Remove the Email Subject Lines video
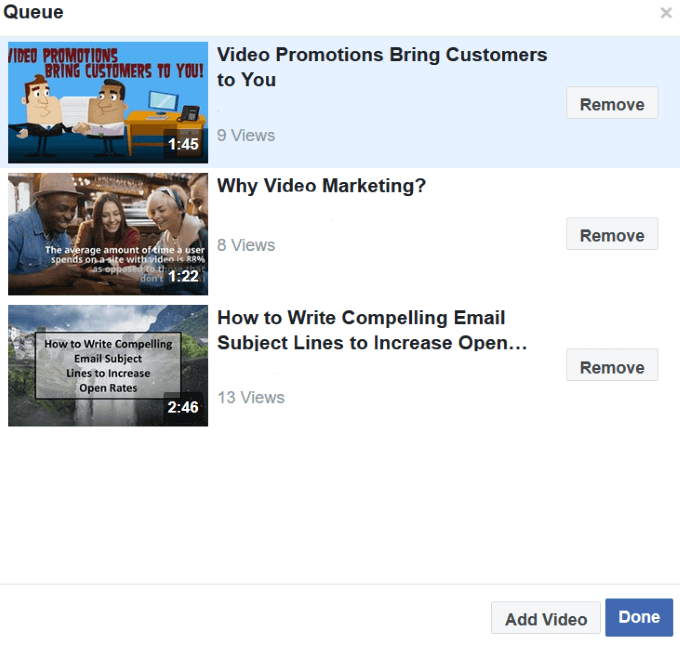Image resolution: width=680 pixels, height=647 pixels. tap(611, 367)
